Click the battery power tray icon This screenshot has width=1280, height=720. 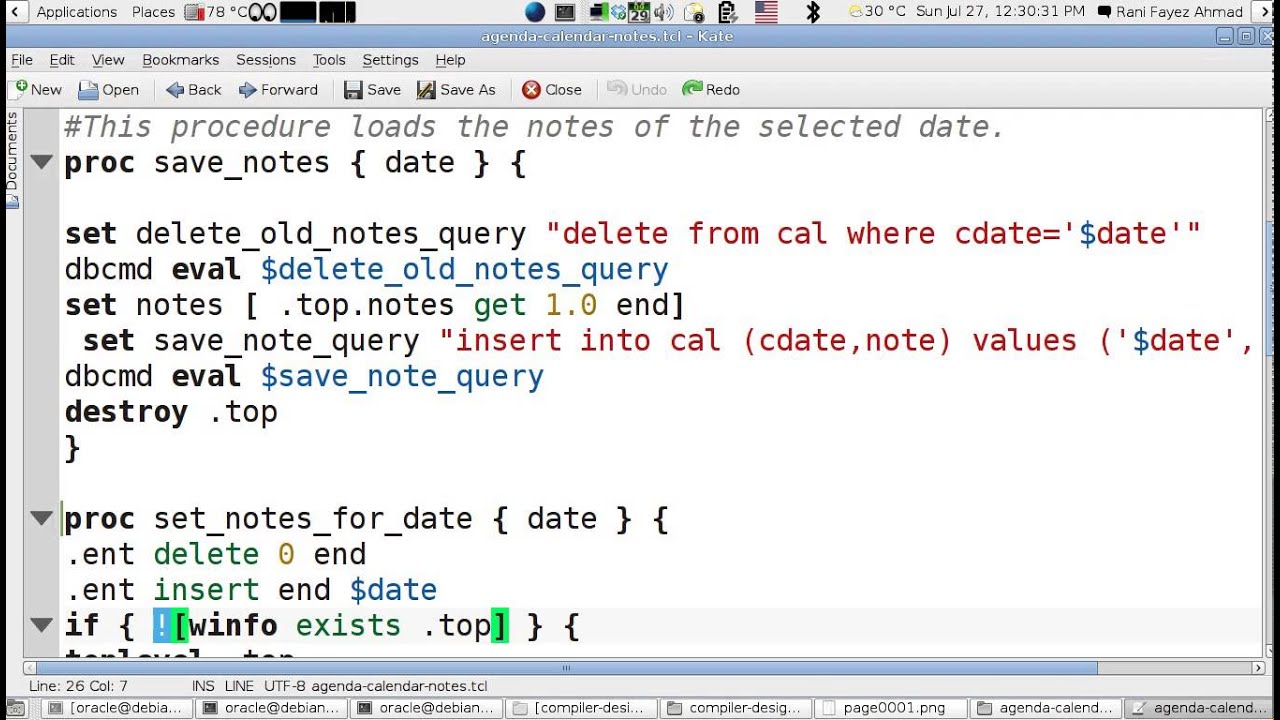pyautogui.click(x=727, y=12)
